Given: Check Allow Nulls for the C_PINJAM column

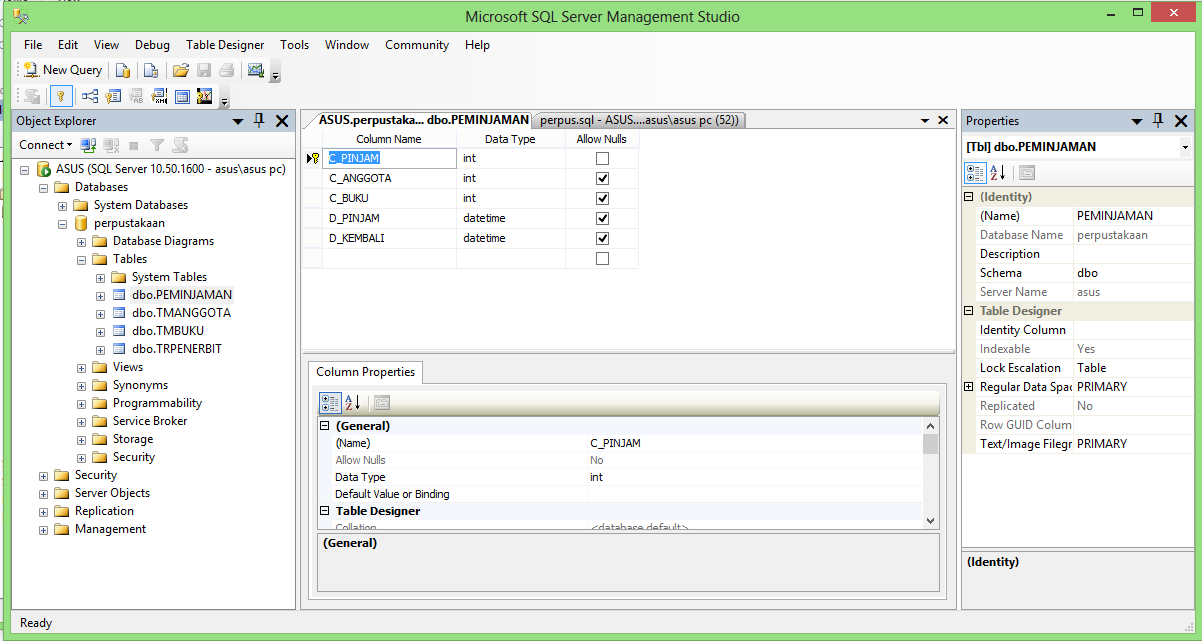Looking at the screenshot, I should [602, 158].
